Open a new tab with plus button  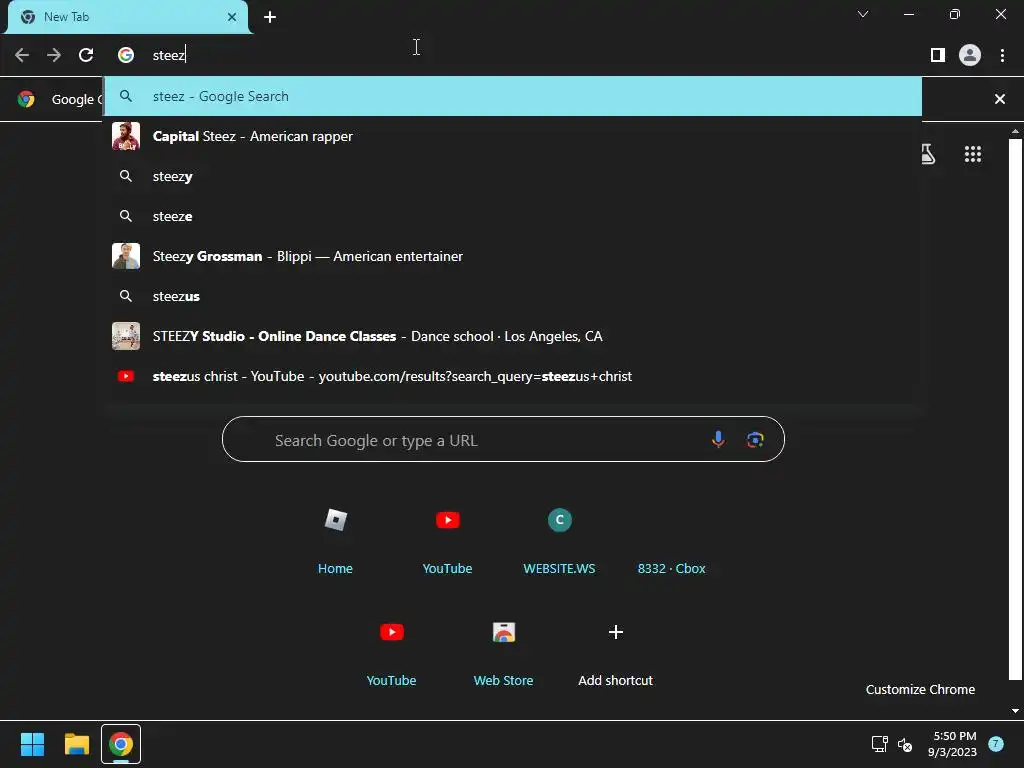(x=270, y=17)
